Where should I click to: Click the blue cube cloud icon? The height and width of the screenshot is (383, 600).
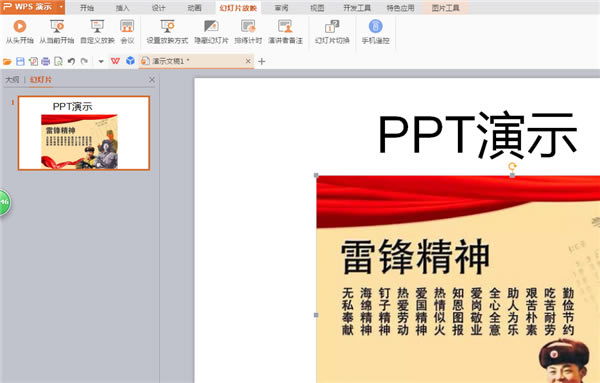click(x=130, y=60)
